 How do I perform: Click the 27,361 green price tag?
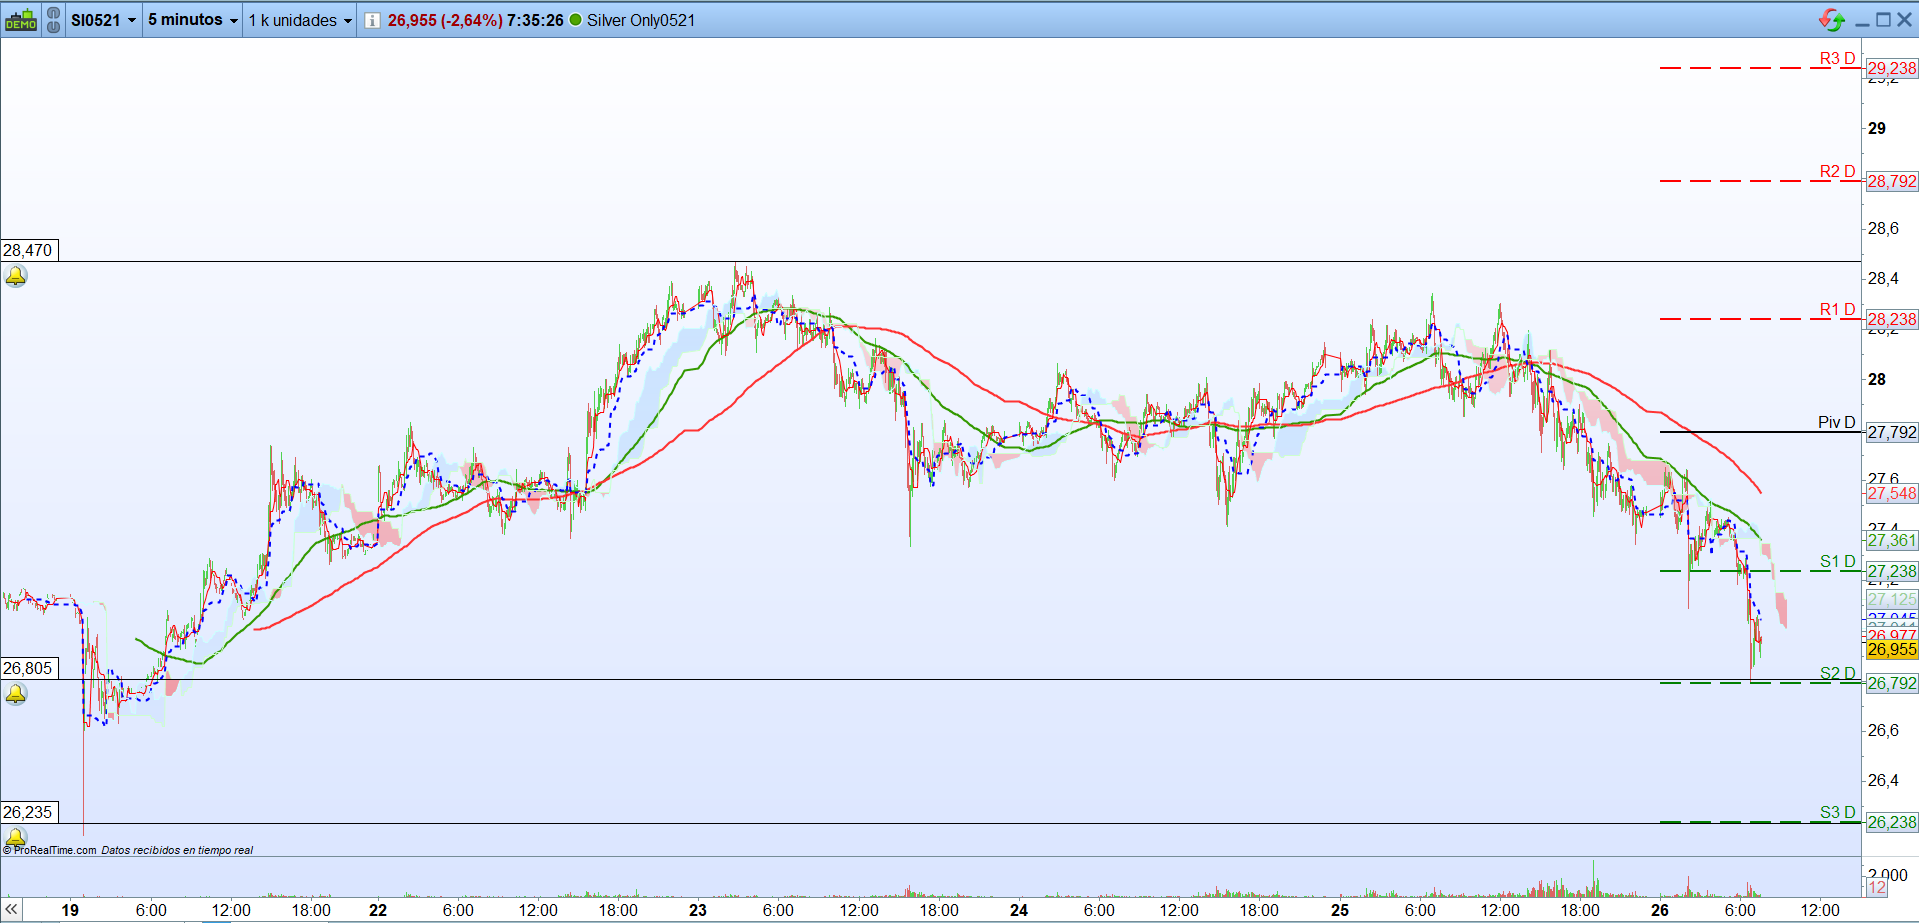pyautogui.click(x=1892, y=540)
